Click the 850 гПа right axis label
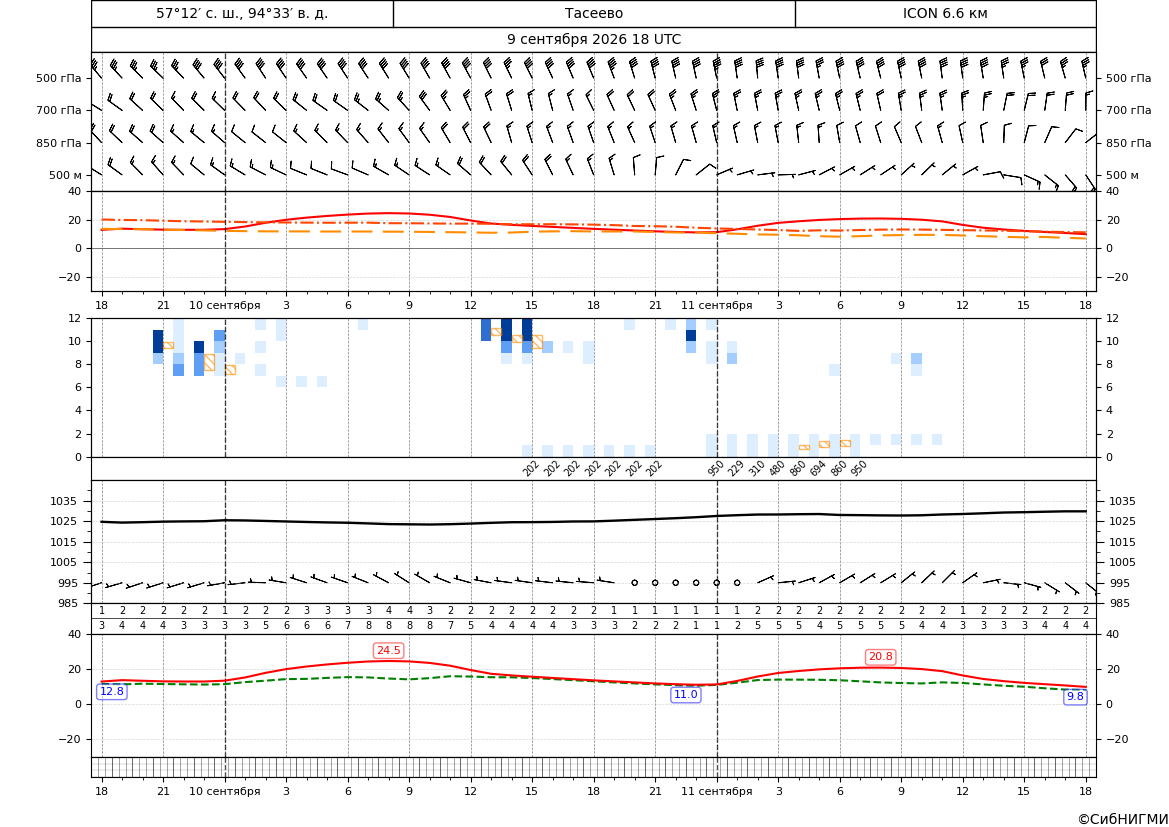Screen dimensions: 1169x827 1129,142
